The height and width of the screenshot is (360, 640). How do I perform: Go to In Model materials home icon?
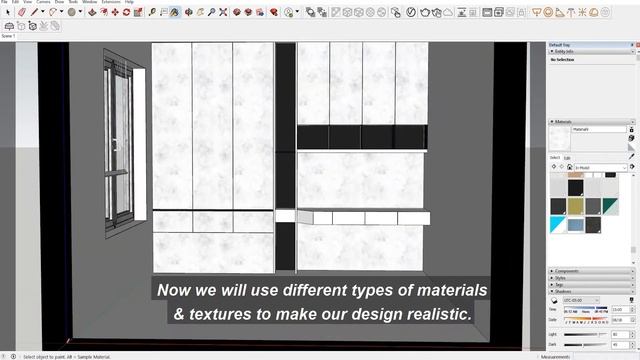coord(569,167)
